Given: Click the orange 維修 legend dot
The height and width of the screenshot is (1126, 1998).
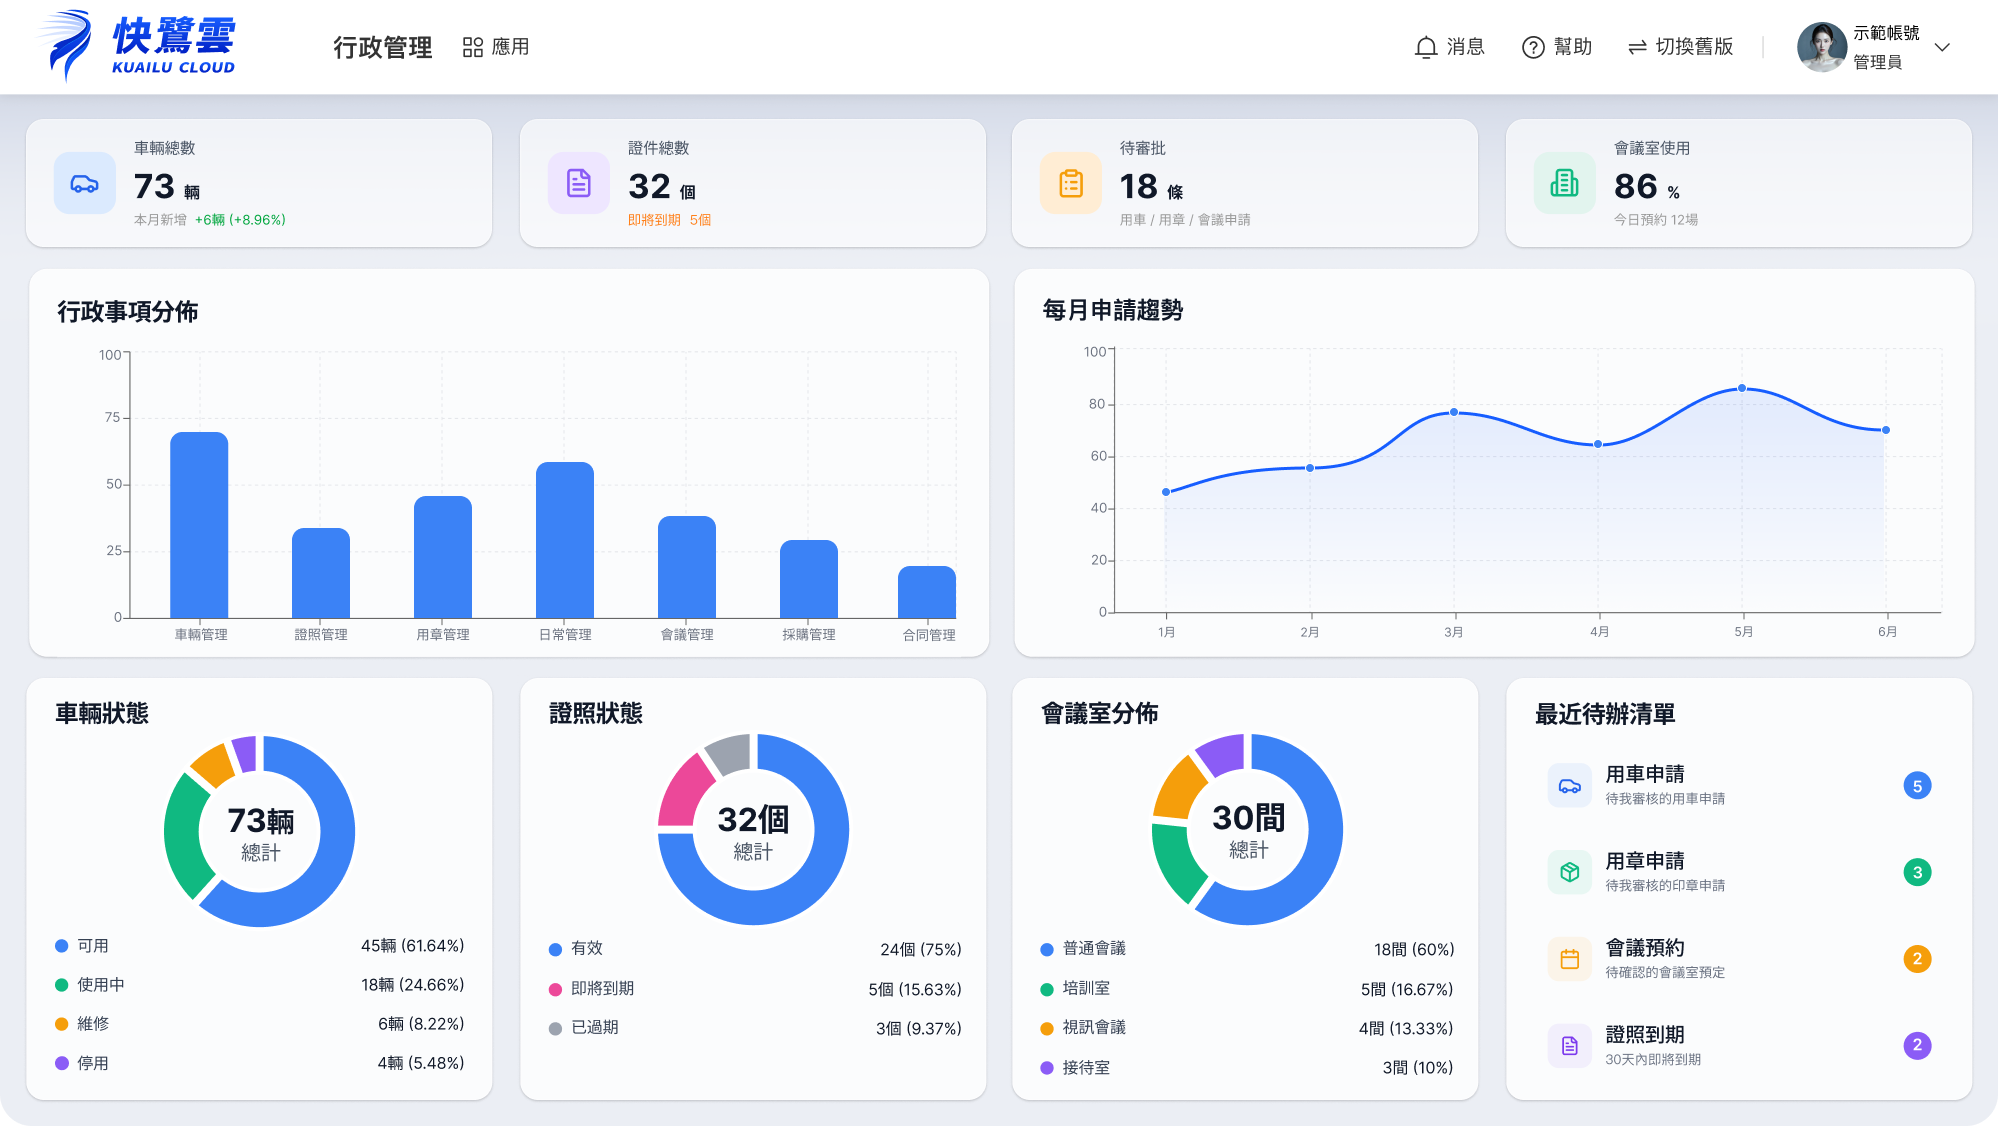Looking at the screenshot, I should pos(62,1024).
